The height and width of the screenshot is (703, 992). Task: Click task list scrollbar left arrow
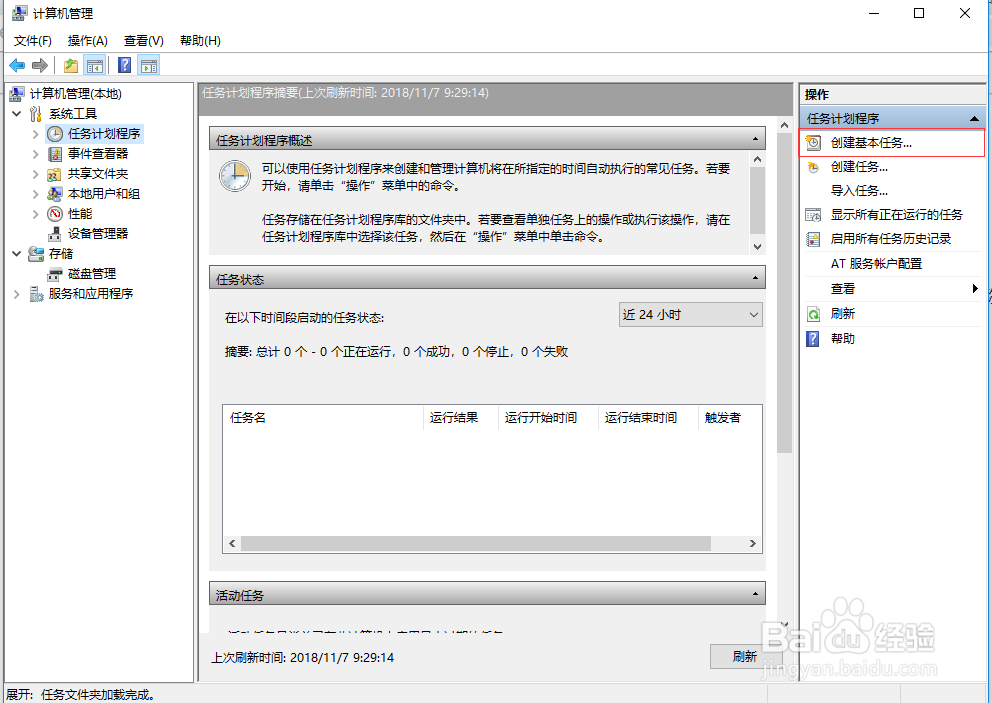tap(232, 544)
